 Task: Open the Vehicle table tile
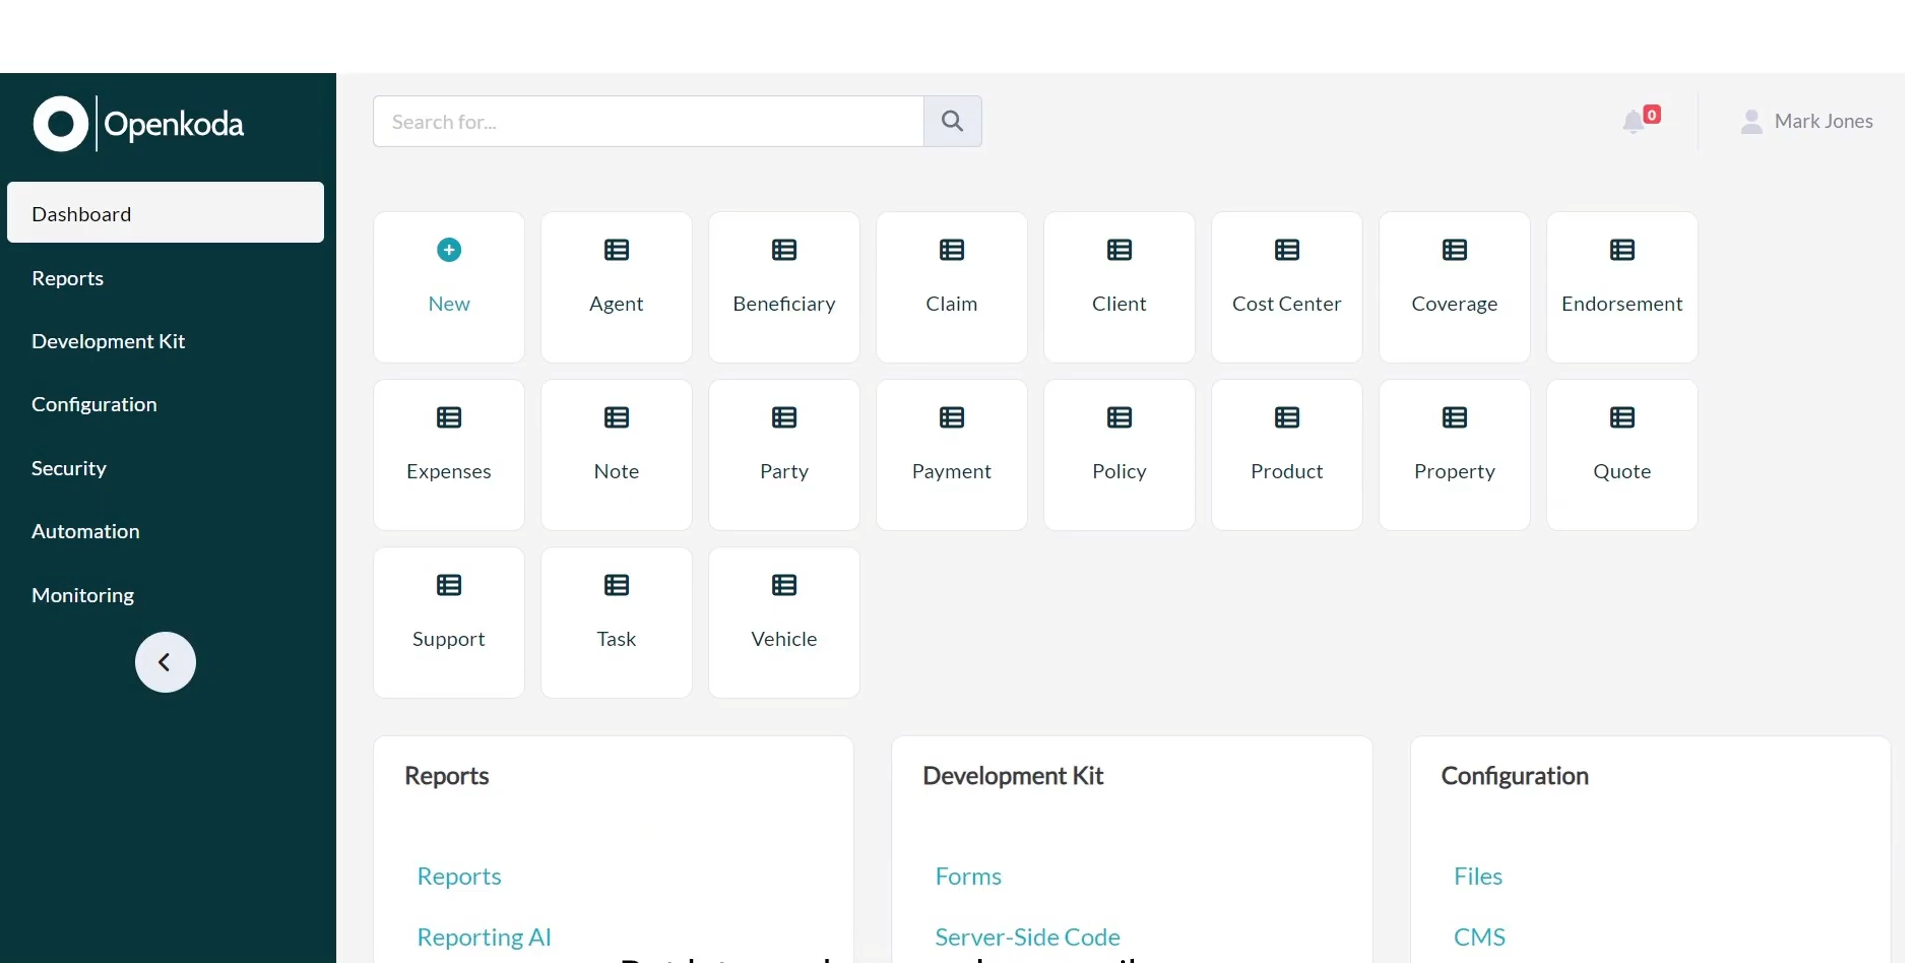pyautogui.click(x=783, y=622)
